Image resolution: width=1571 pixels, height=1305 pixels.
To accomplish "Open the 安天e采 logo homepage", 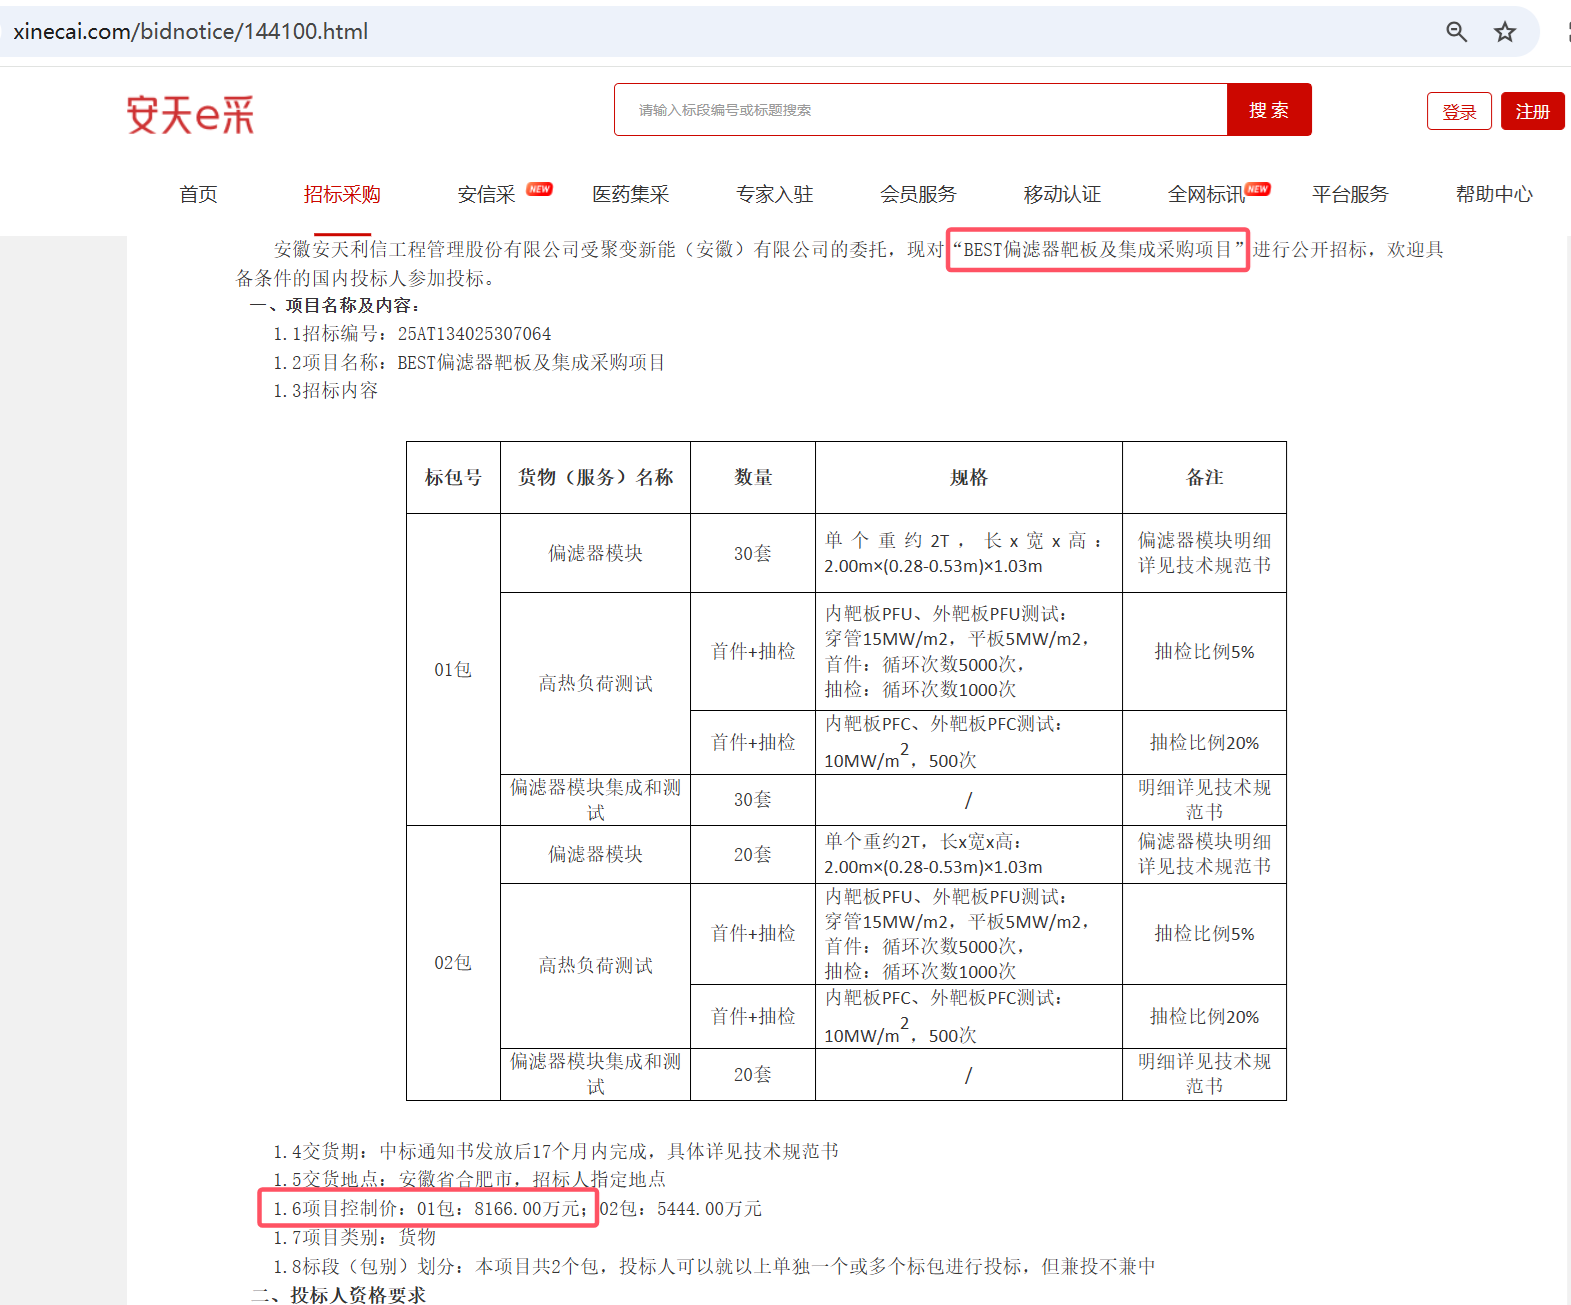I will (190, 115).
